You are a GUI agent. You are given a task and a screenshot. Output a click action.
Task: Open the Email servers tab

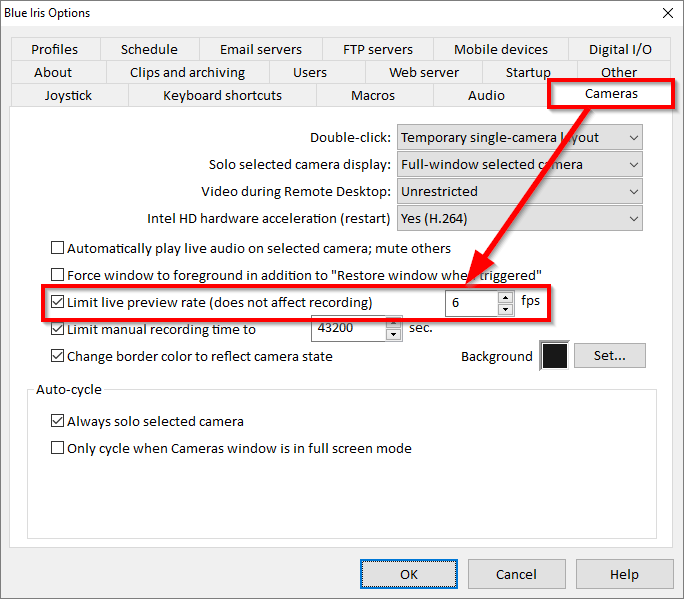(x=260, y=49)
